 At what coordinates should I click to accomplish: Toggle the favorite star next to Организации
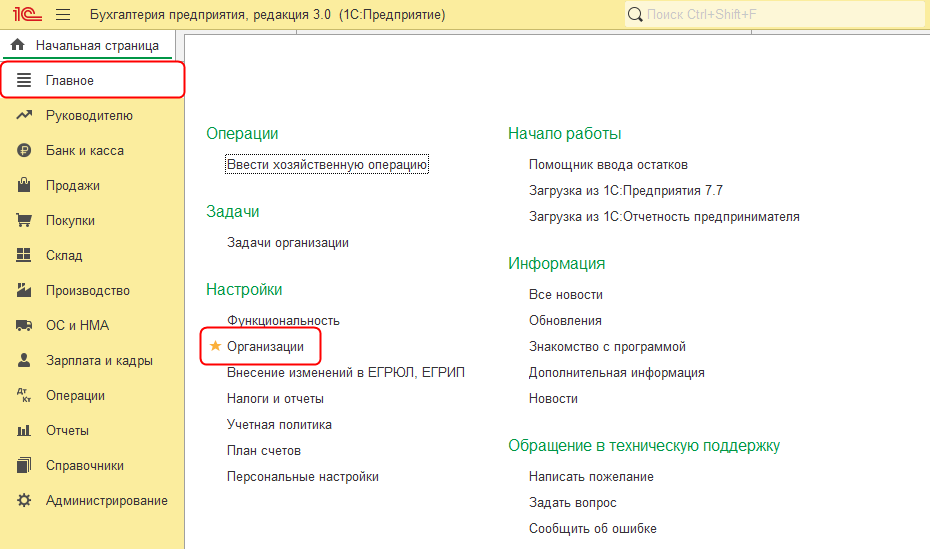[x=215, y=346]
